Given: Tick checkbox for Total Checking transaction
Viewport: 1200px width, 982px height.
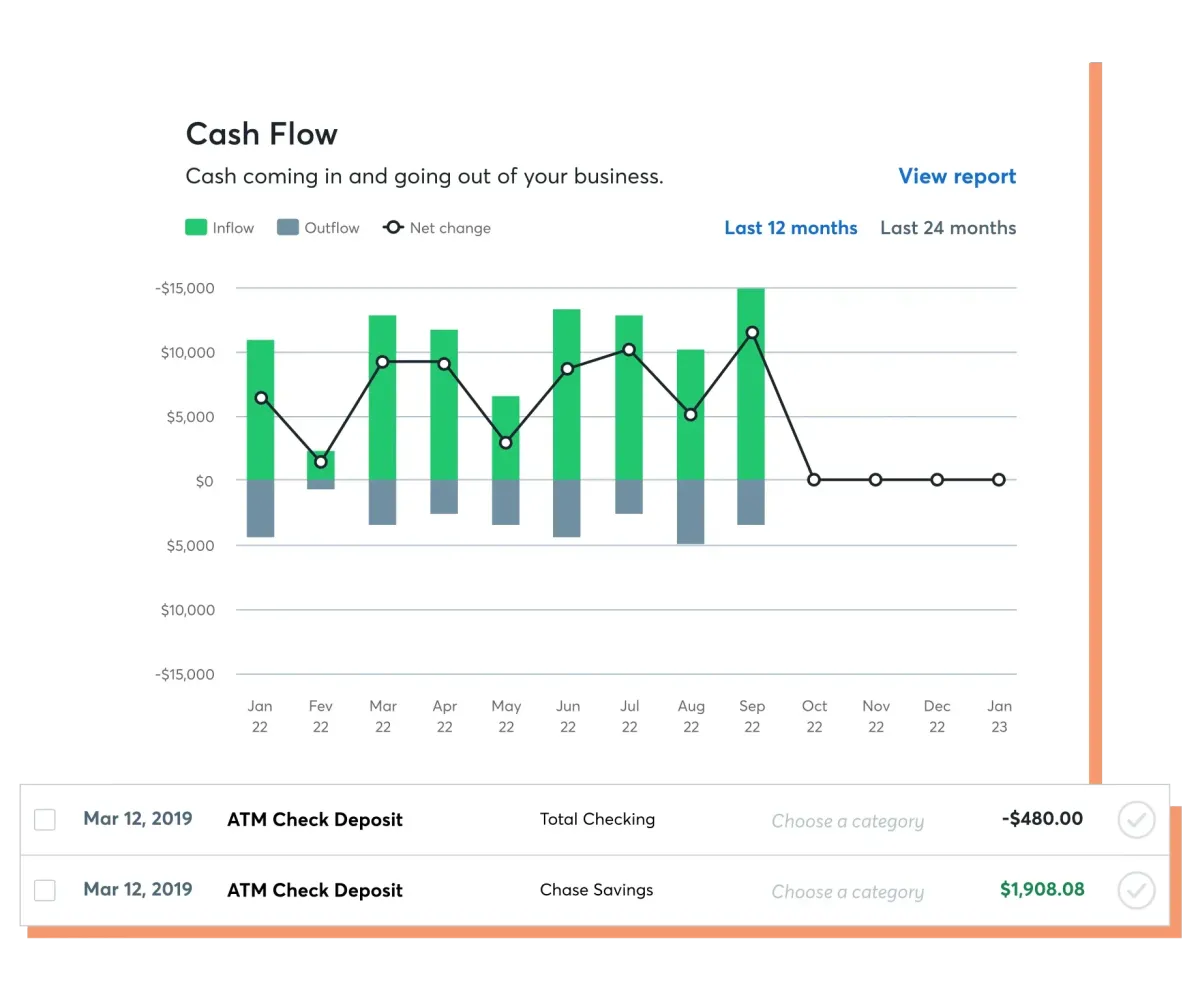Looking at the screenshot, I should click(x=45, y=820).
